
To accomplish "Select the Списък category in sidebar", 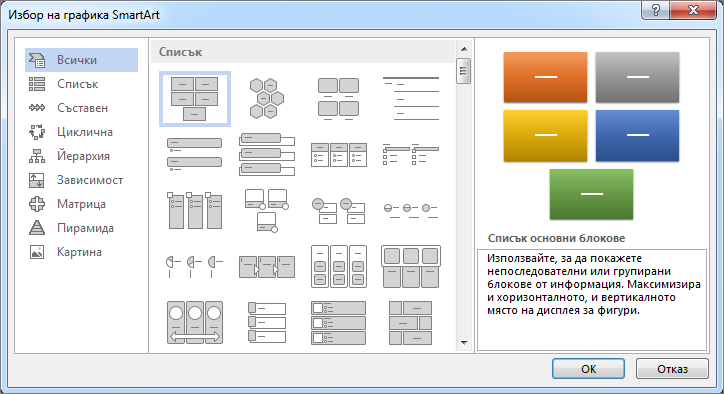I will [81, 84].
